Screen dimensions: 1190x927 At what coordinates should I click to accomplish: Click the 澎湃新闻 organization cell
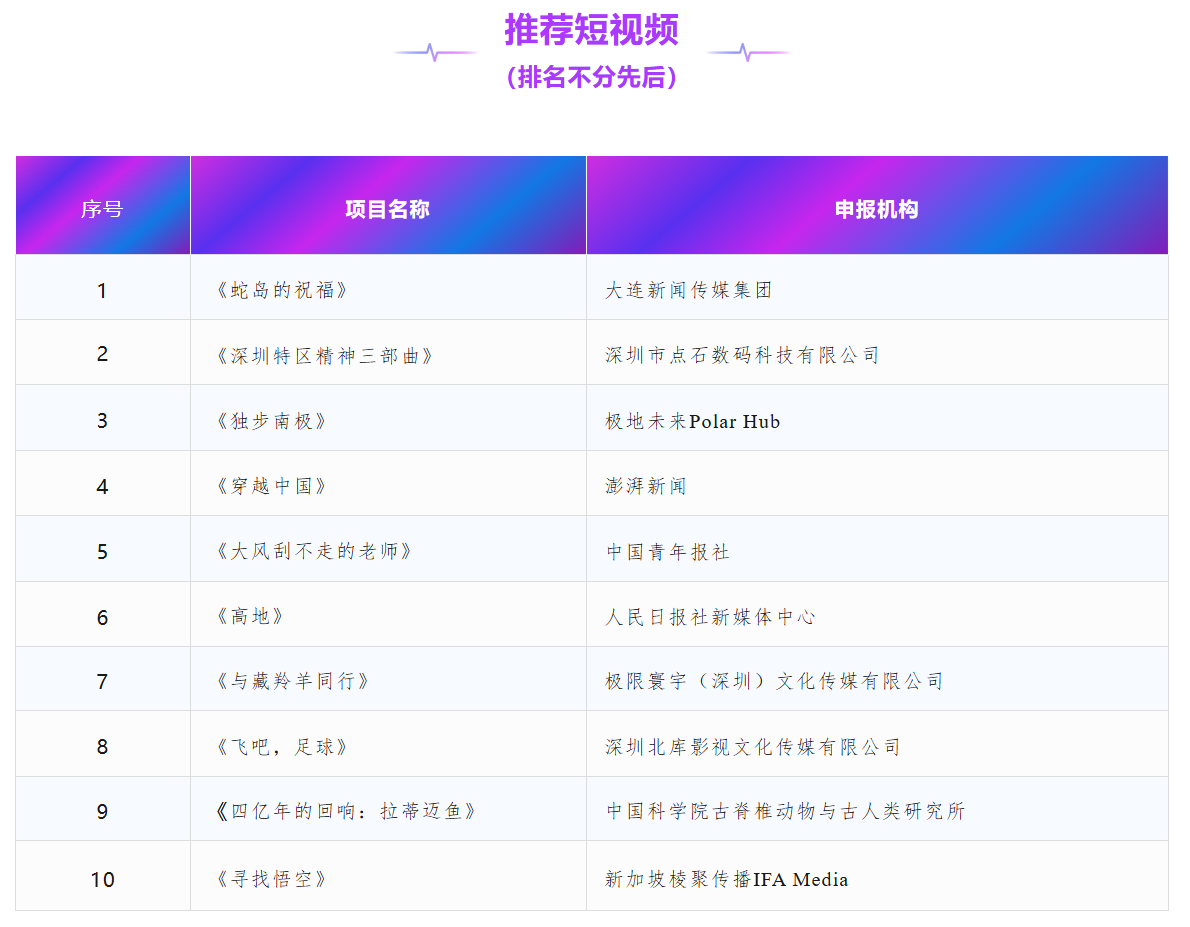coord(646,486)
